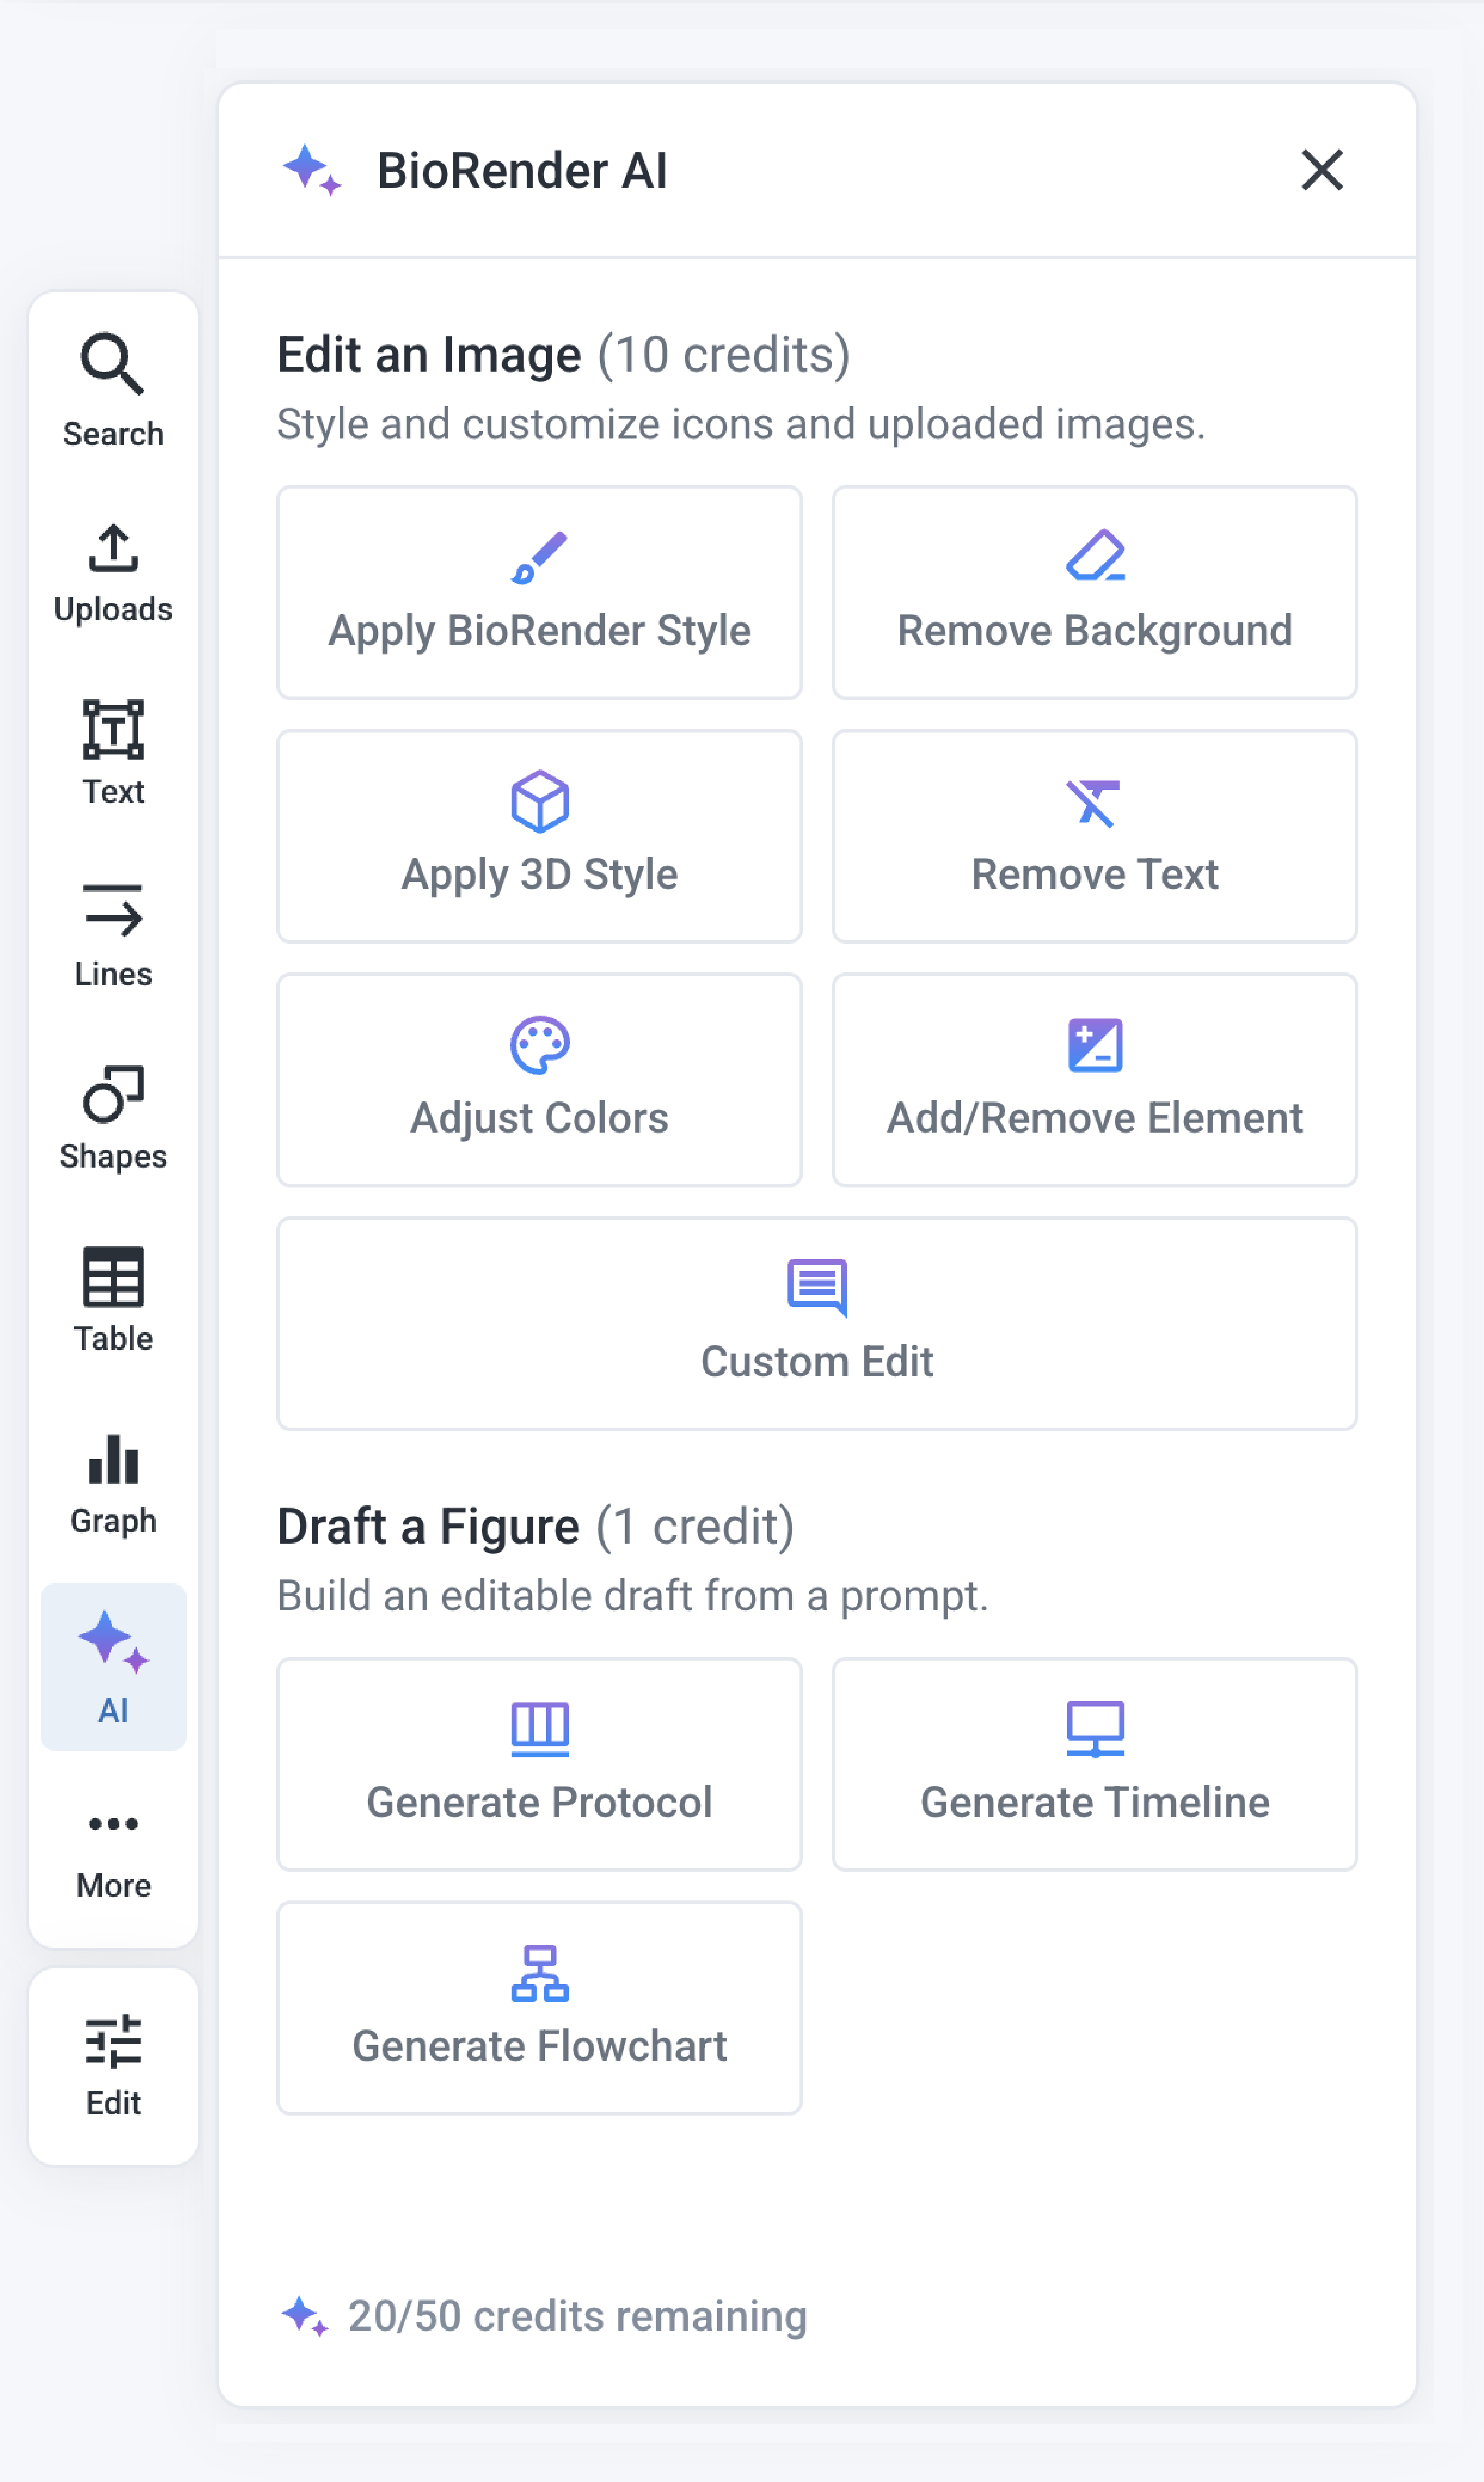Viewport: 1484px width, 2482px height.
Task: Open the Uploads panel
Action: (113, 573)
